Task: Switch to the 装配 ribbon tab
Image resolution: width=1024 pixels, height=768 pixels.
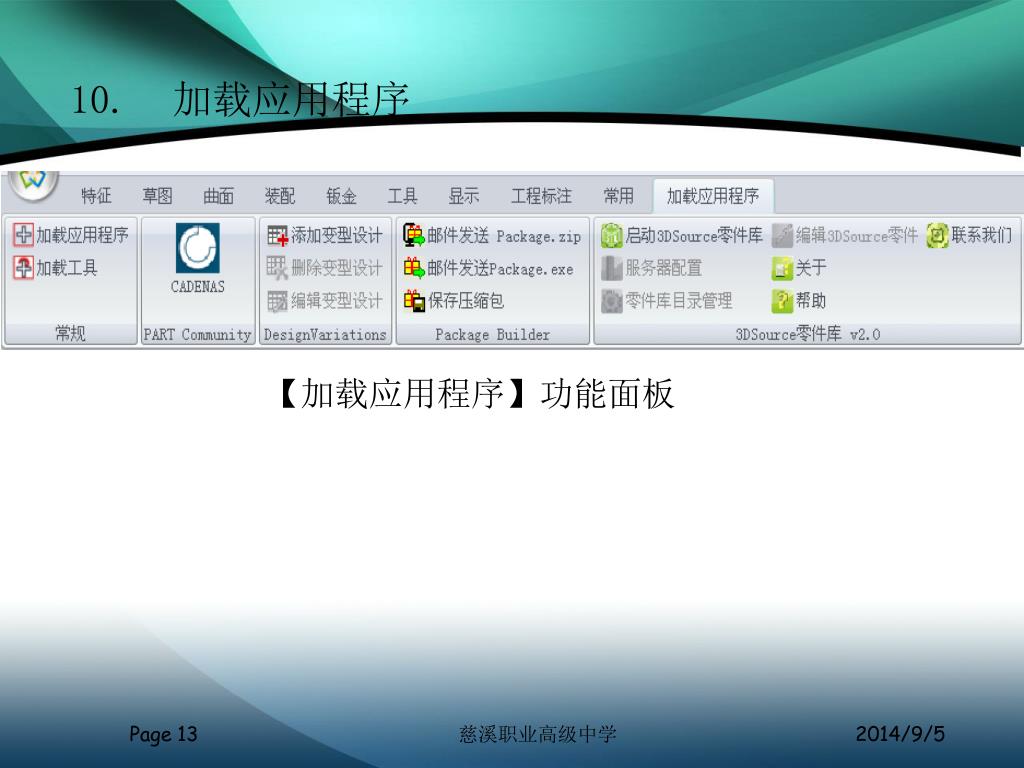Action: (x=280, y=196)
